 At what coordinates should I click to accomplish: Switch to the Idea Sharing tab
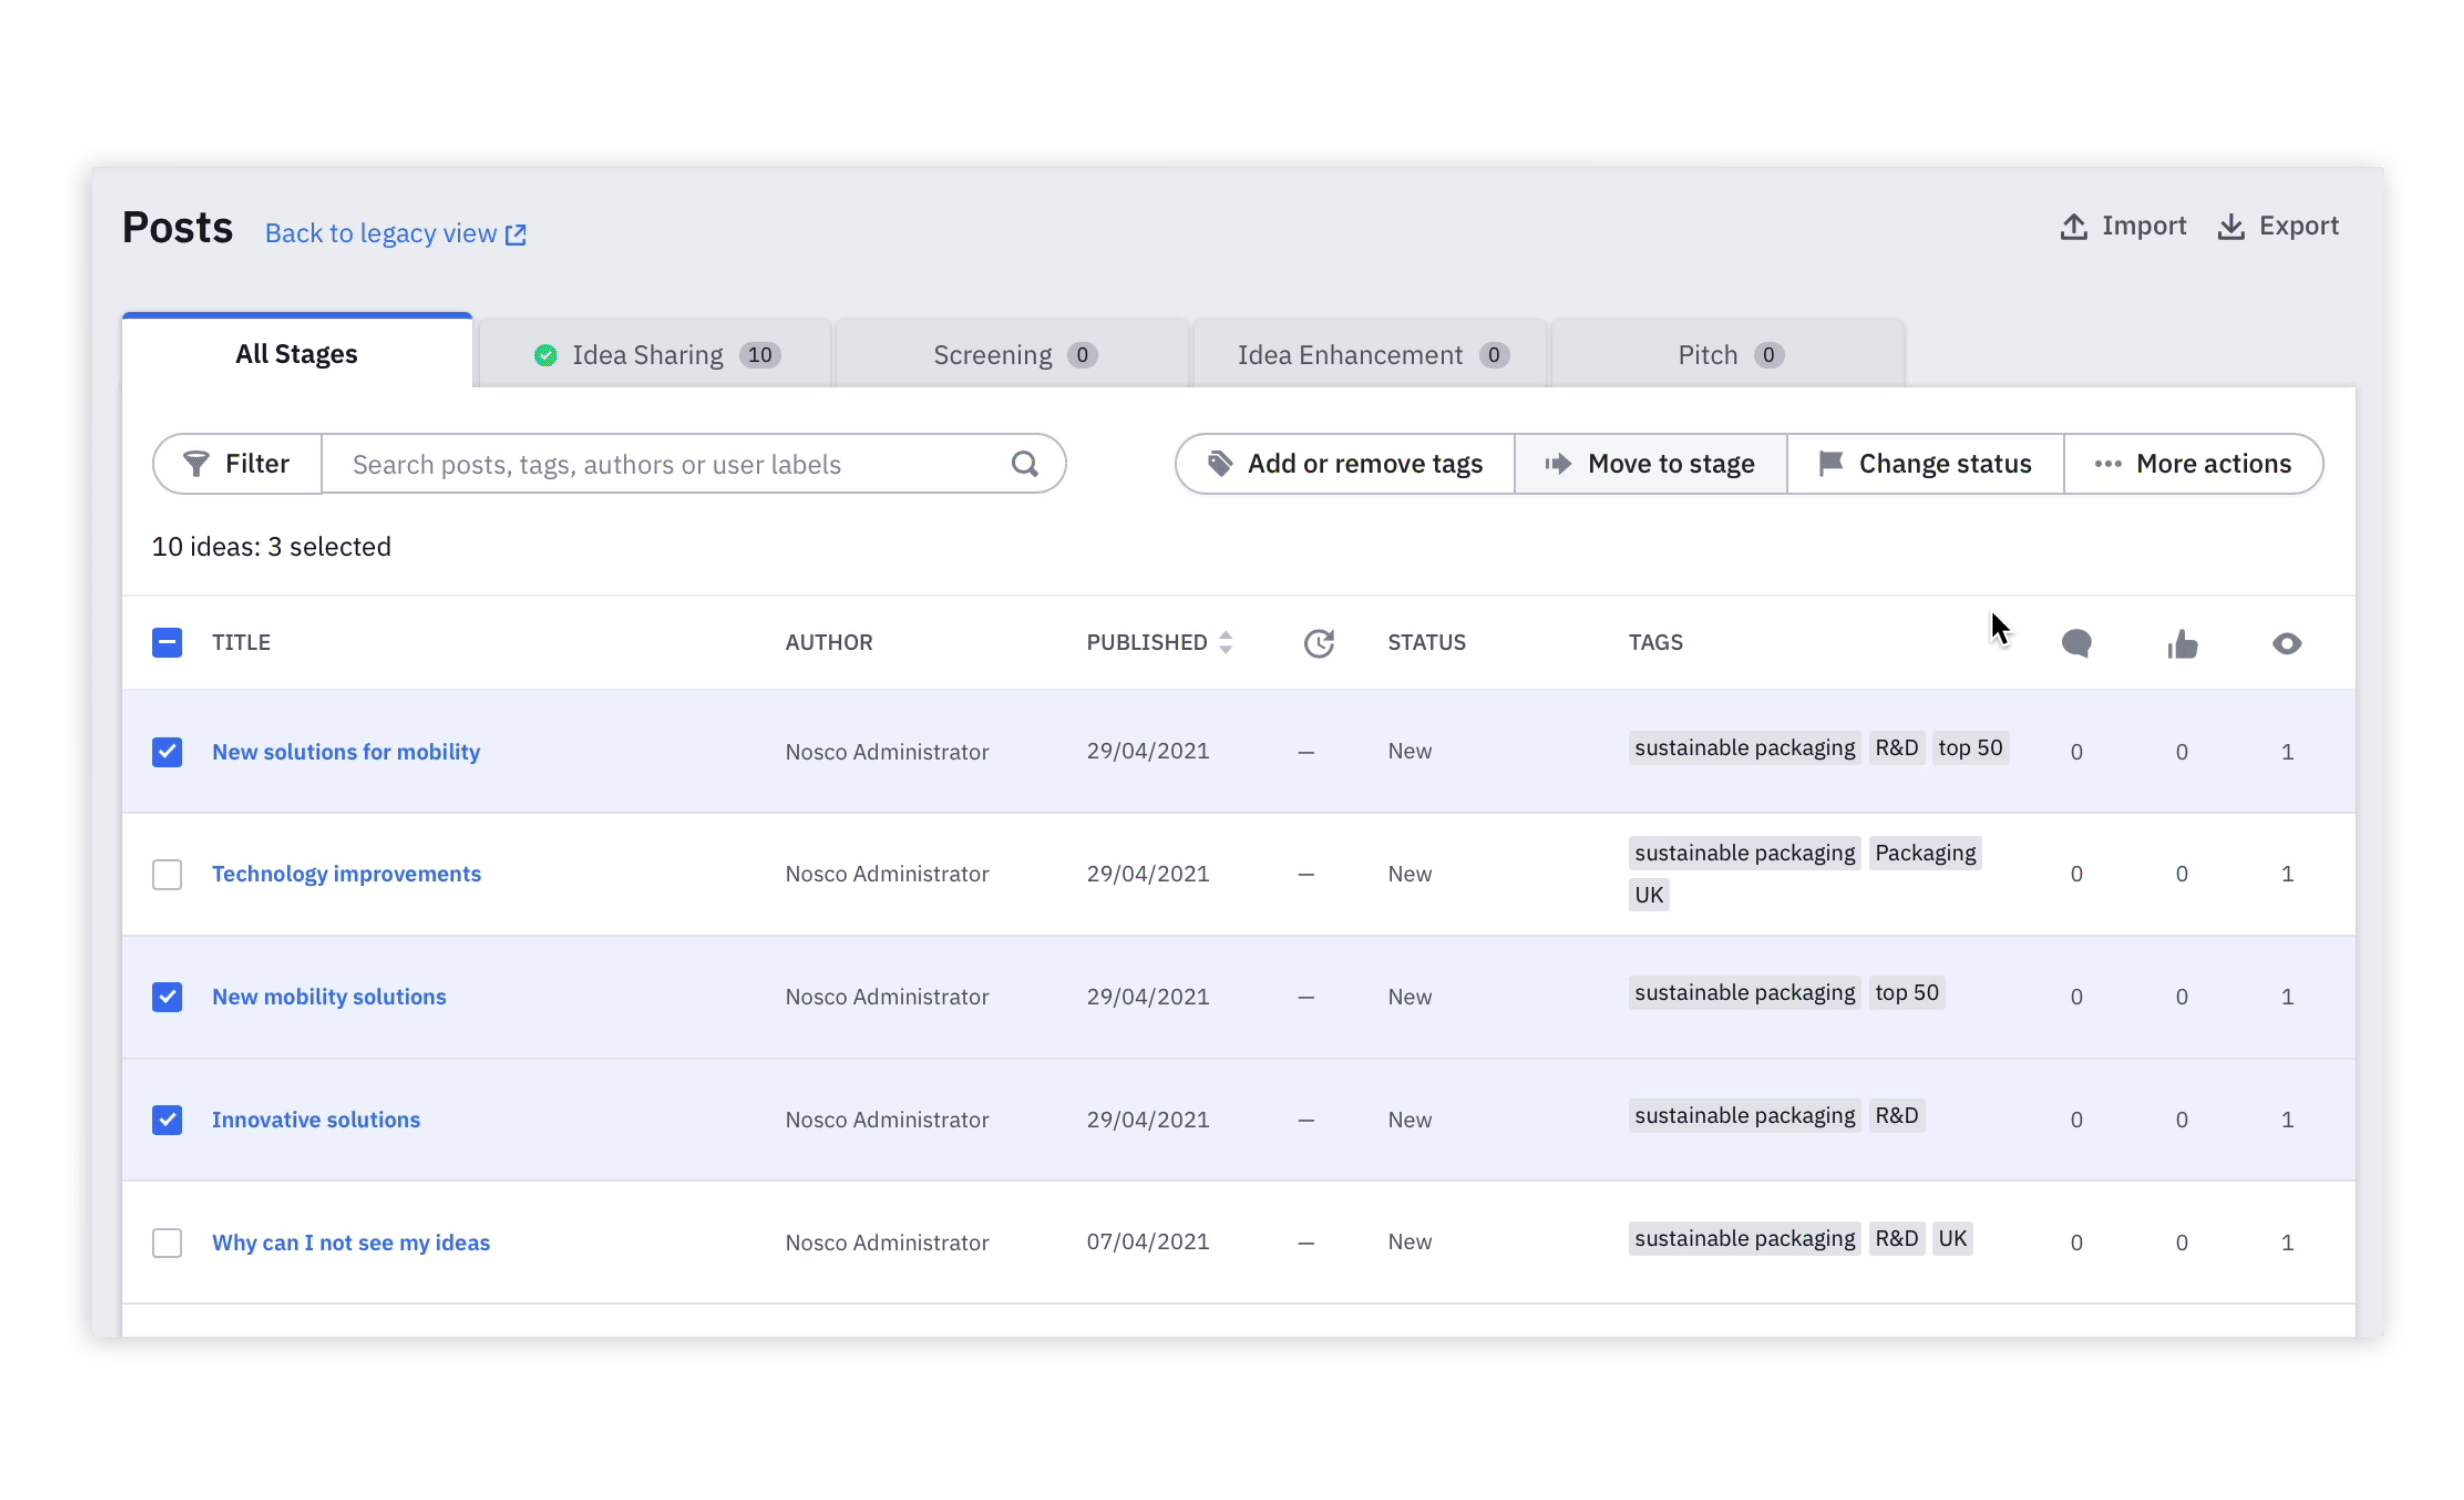(656, 355)
